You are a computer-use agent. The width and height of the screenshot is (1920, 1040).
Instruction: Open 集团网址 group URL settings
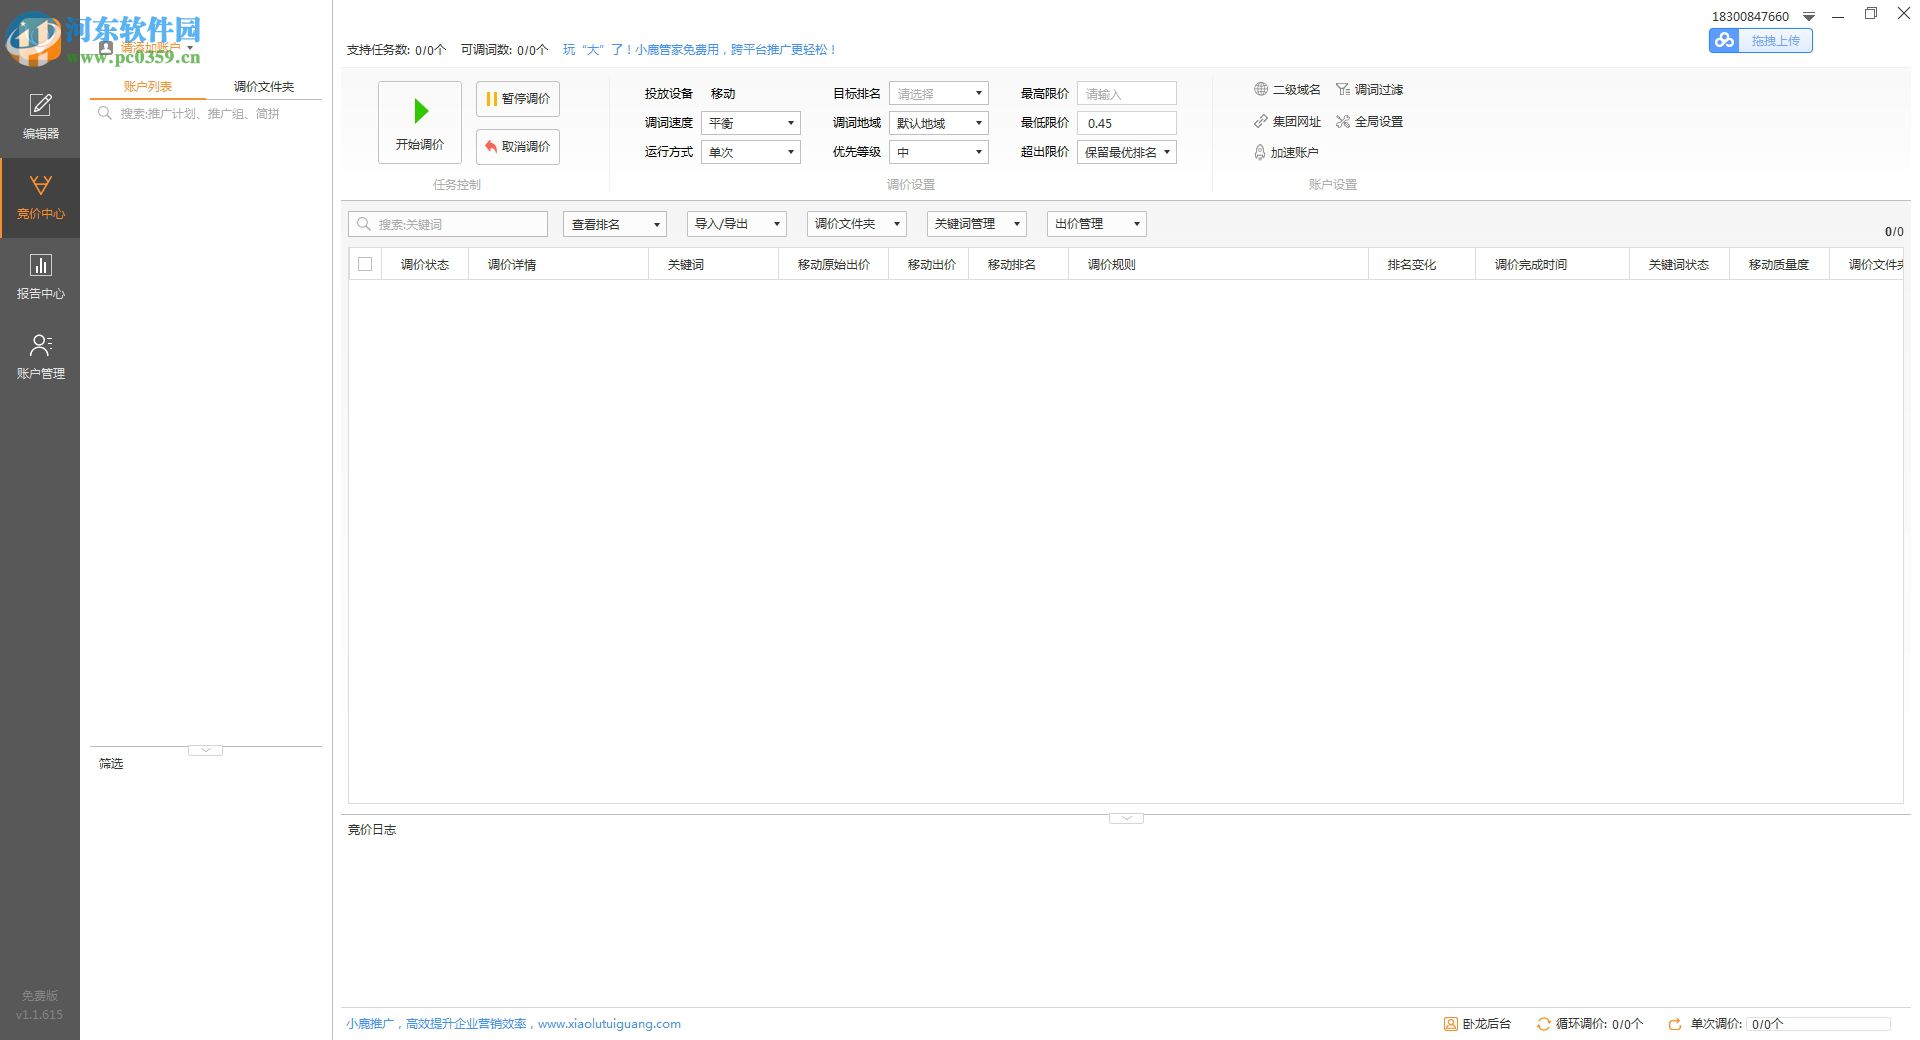tap(1287, 122)
